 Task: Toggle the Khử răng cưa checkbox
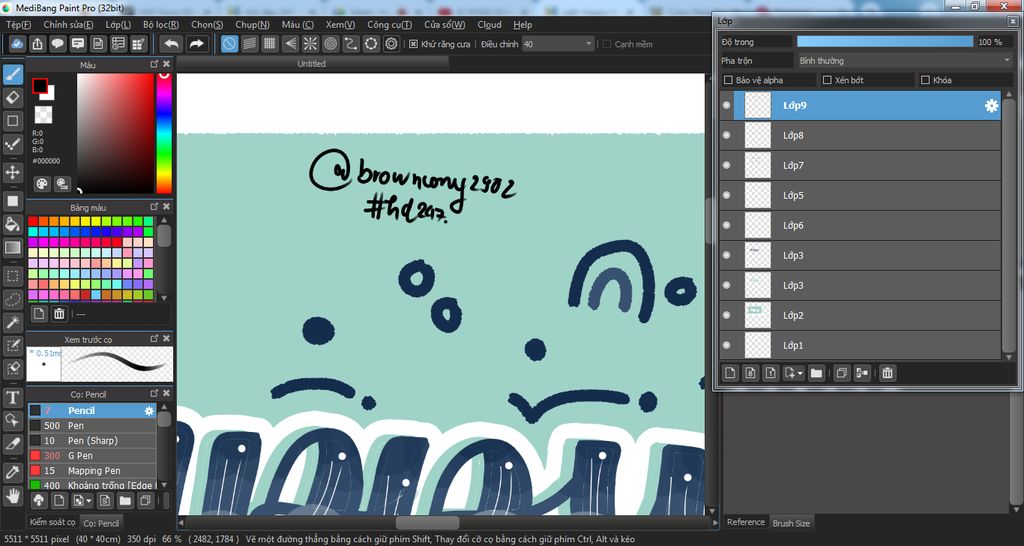click(x=413, y=44)
